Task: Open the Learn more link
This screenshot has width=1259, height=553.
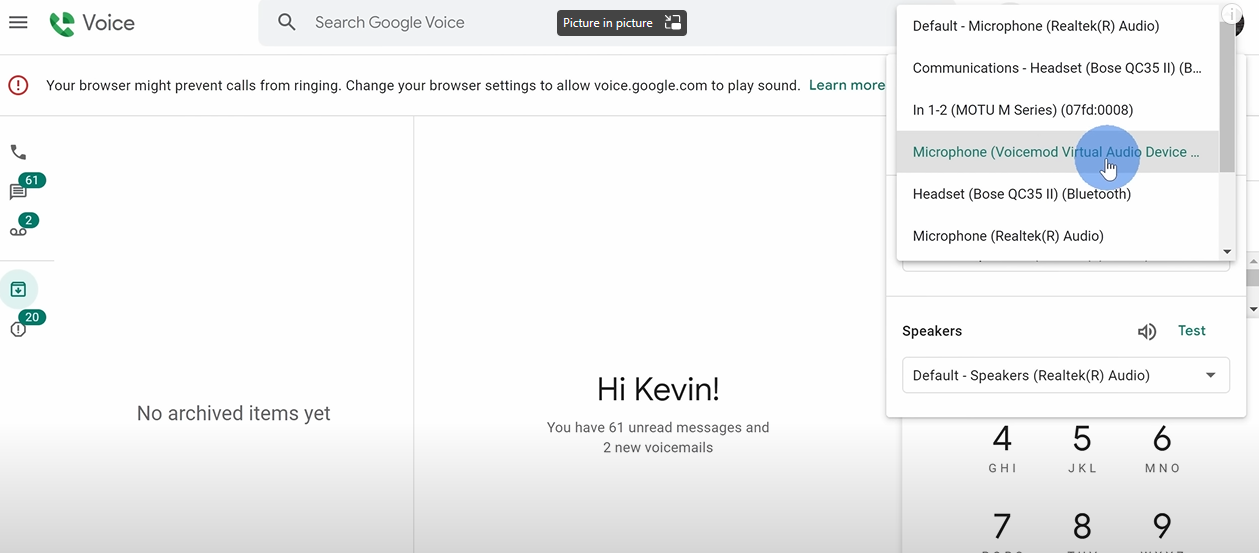Action: point(846,85)
